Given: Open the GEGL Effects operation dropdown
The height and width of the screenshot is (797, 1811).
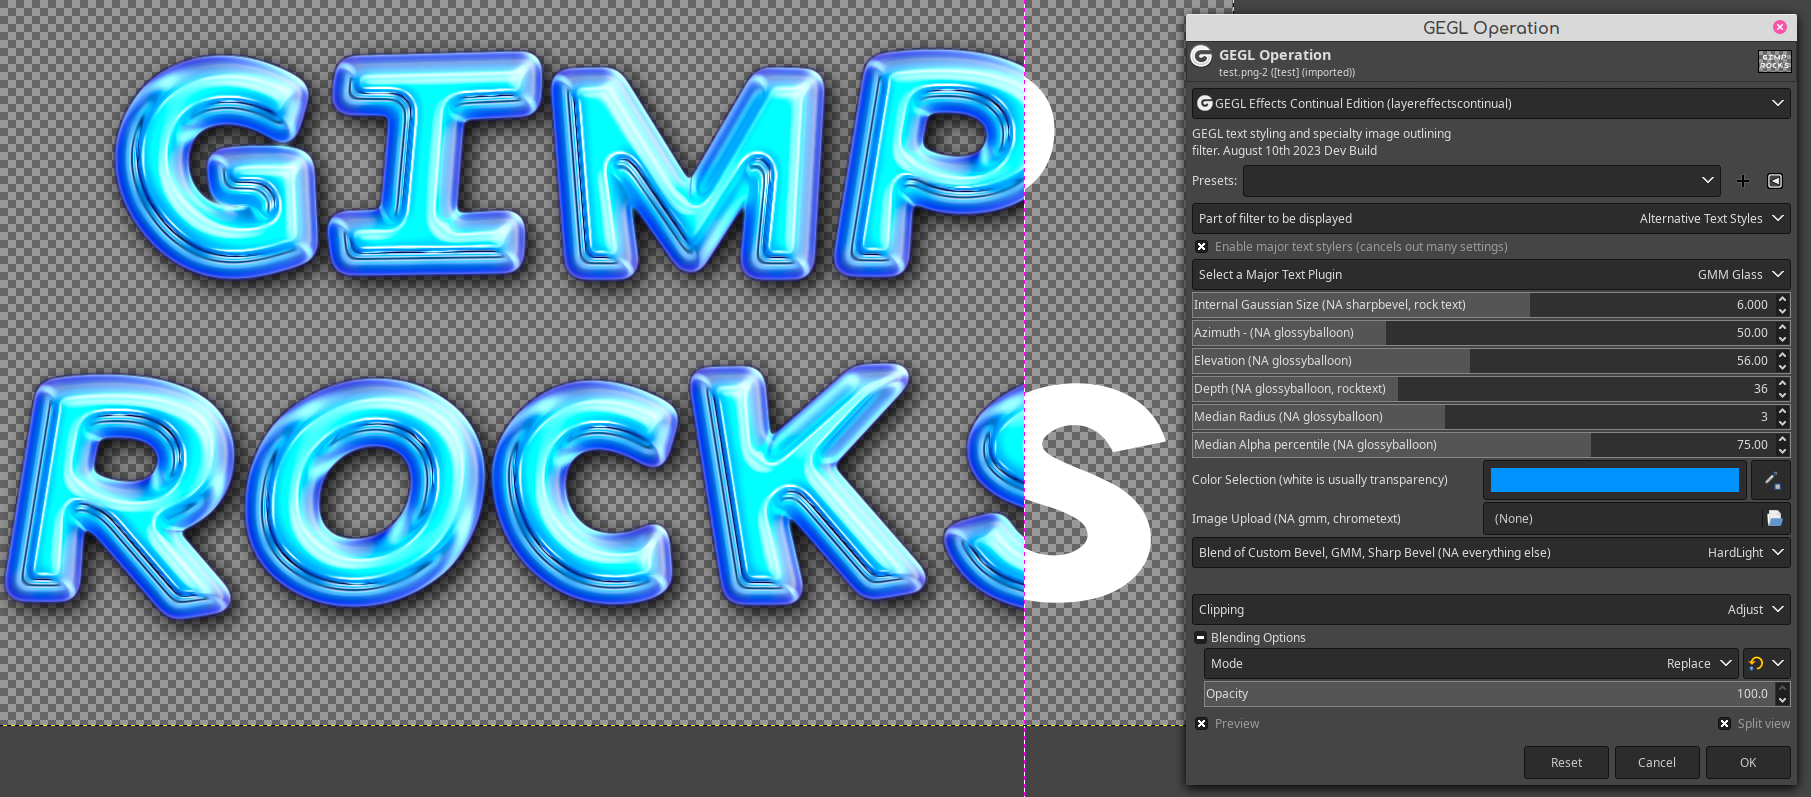Looking at the screenshot, I should coord(1491,103).
